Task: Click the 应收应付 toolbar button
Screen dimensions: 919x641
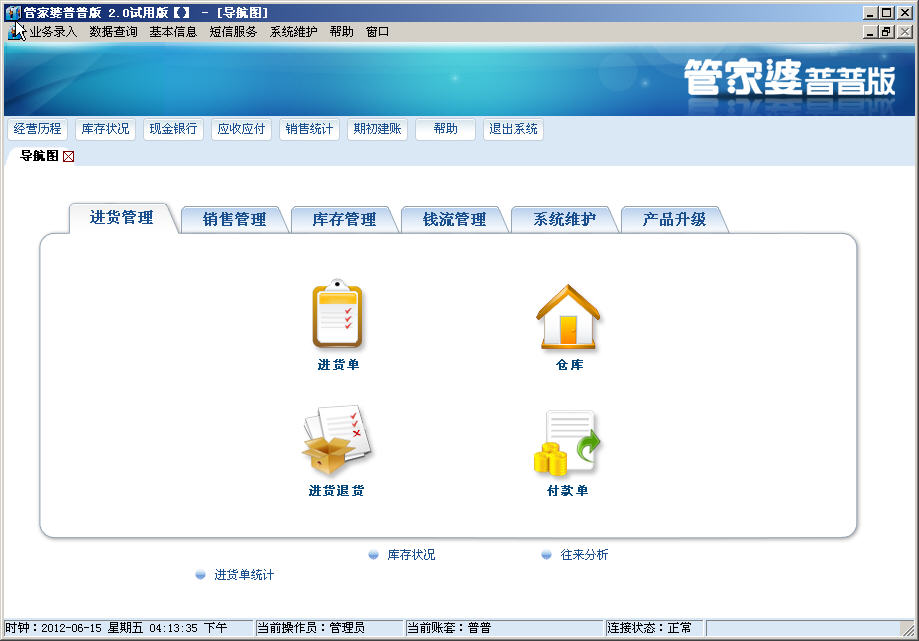Action: pyautogui.click(x=241, y=129)
